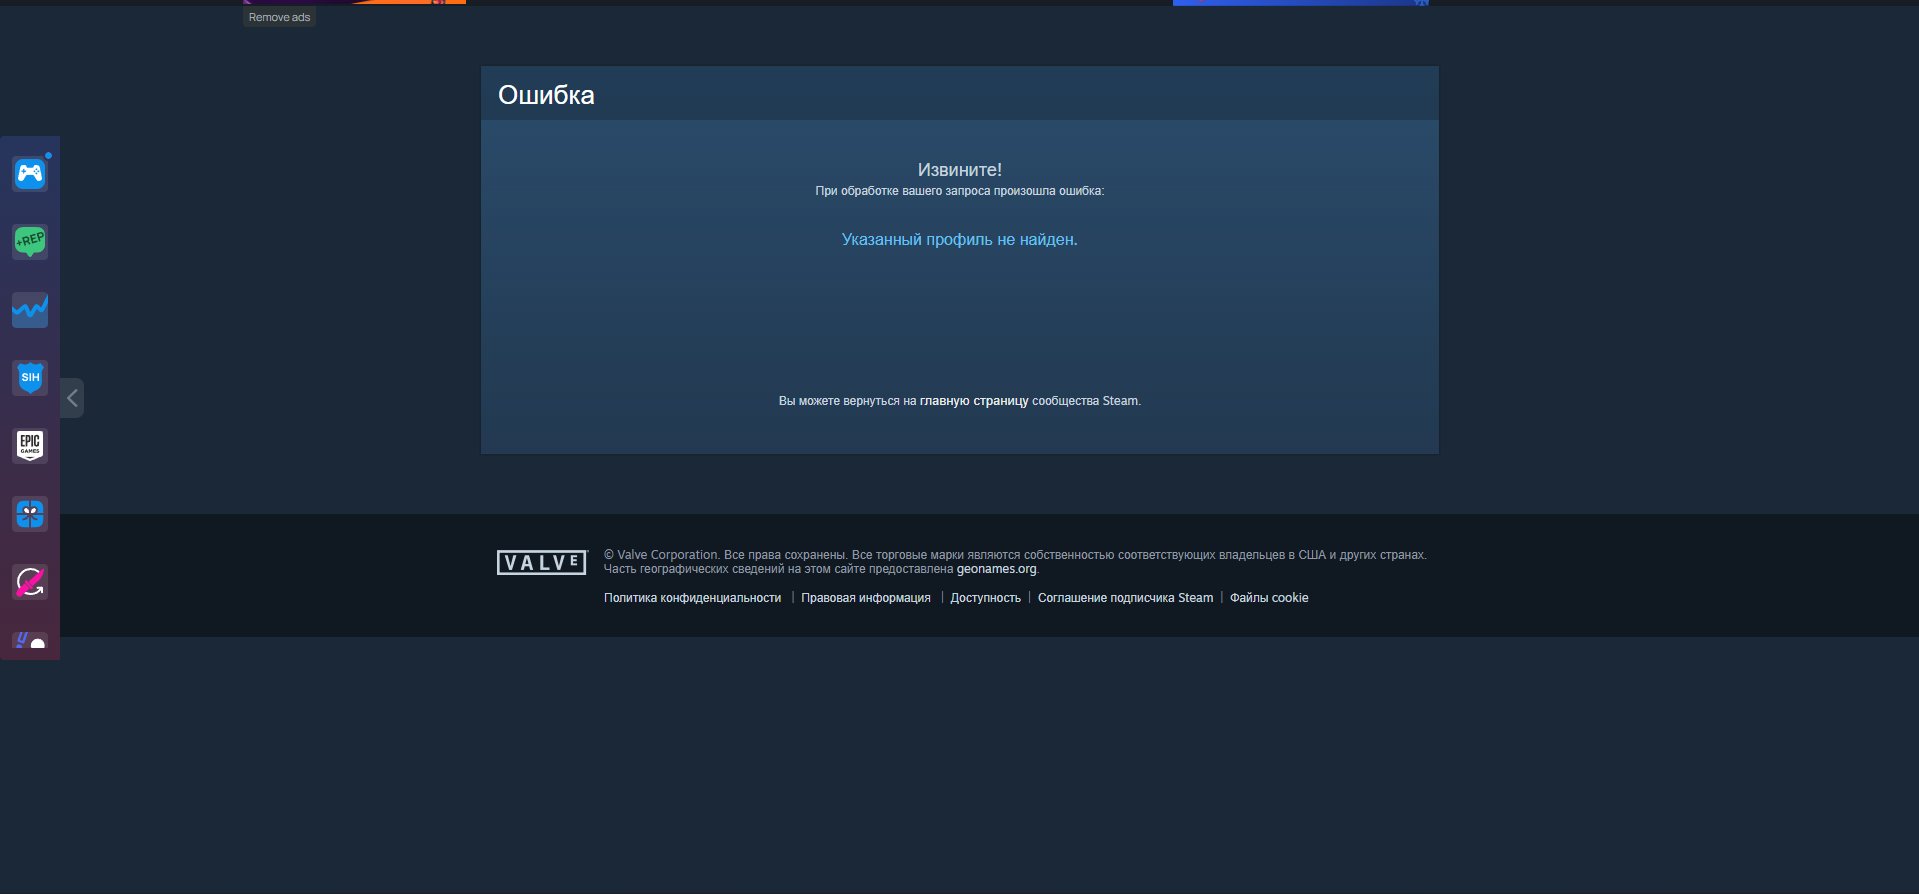Open Правовая информация footer link

pos(865,598)
